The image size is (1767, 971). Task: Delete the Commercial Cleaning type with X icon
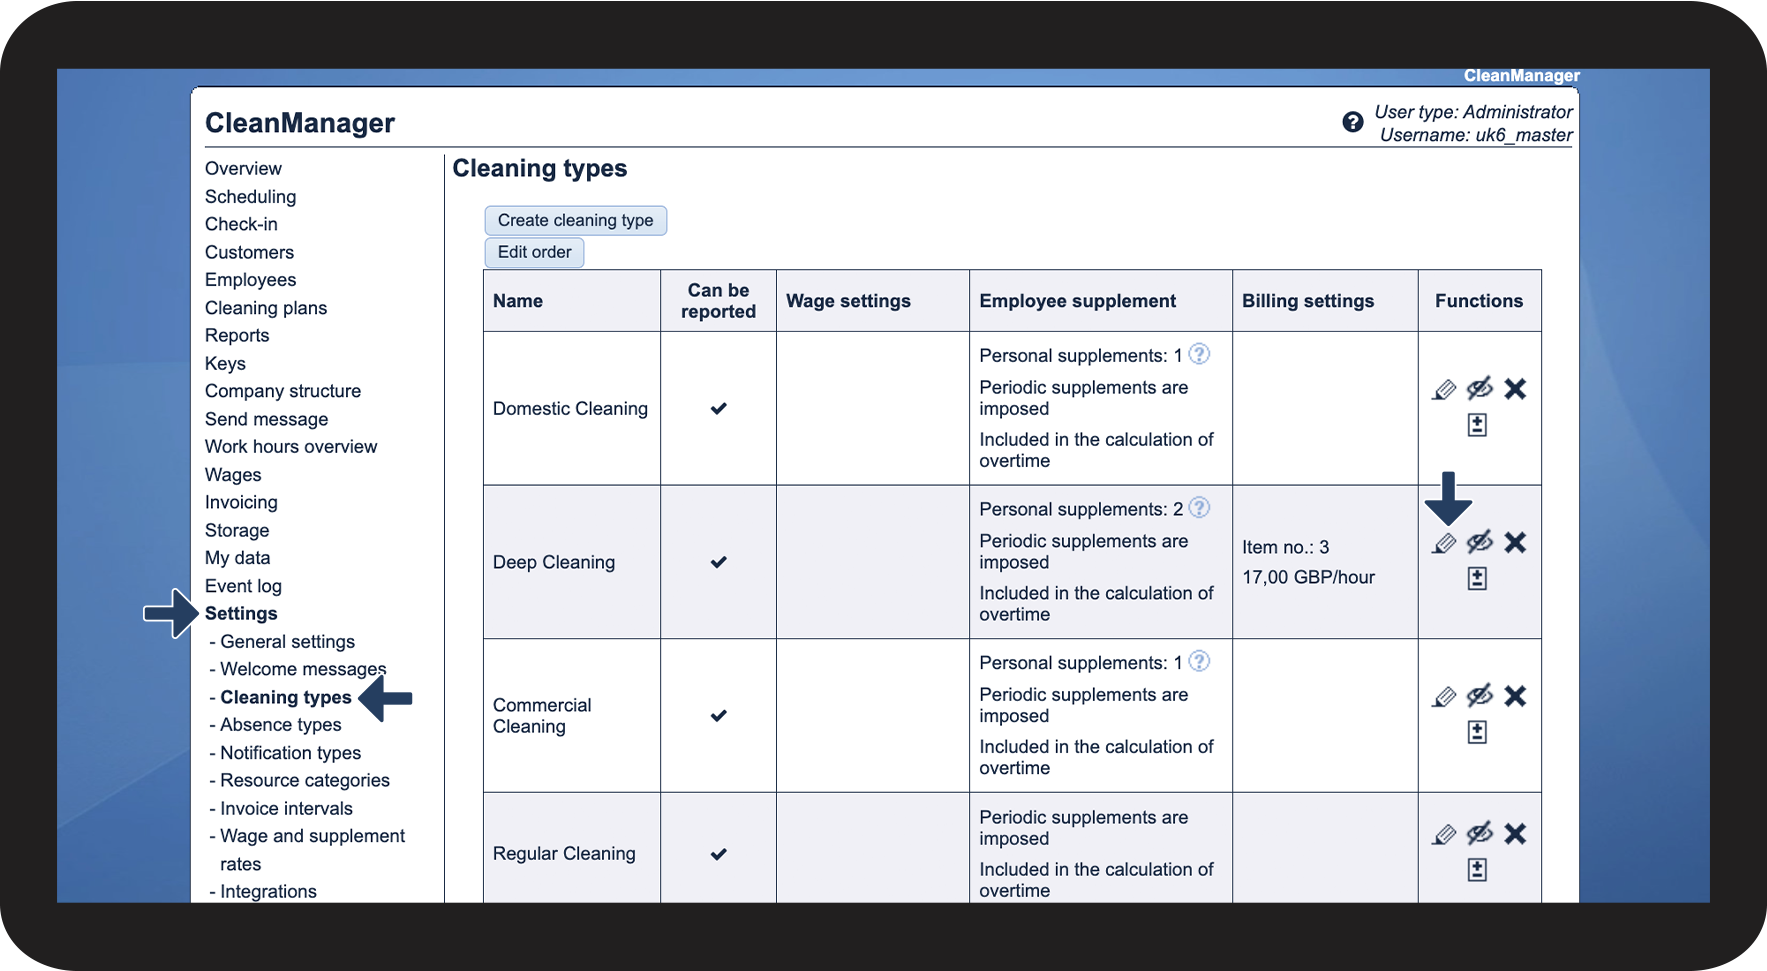pyautogui.click(x=1515, y=696)
